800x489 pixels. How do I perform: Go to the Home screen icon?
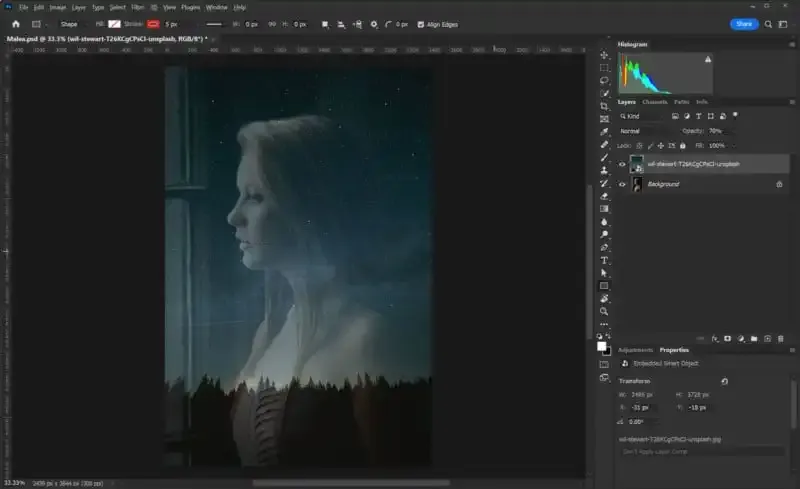16,24
